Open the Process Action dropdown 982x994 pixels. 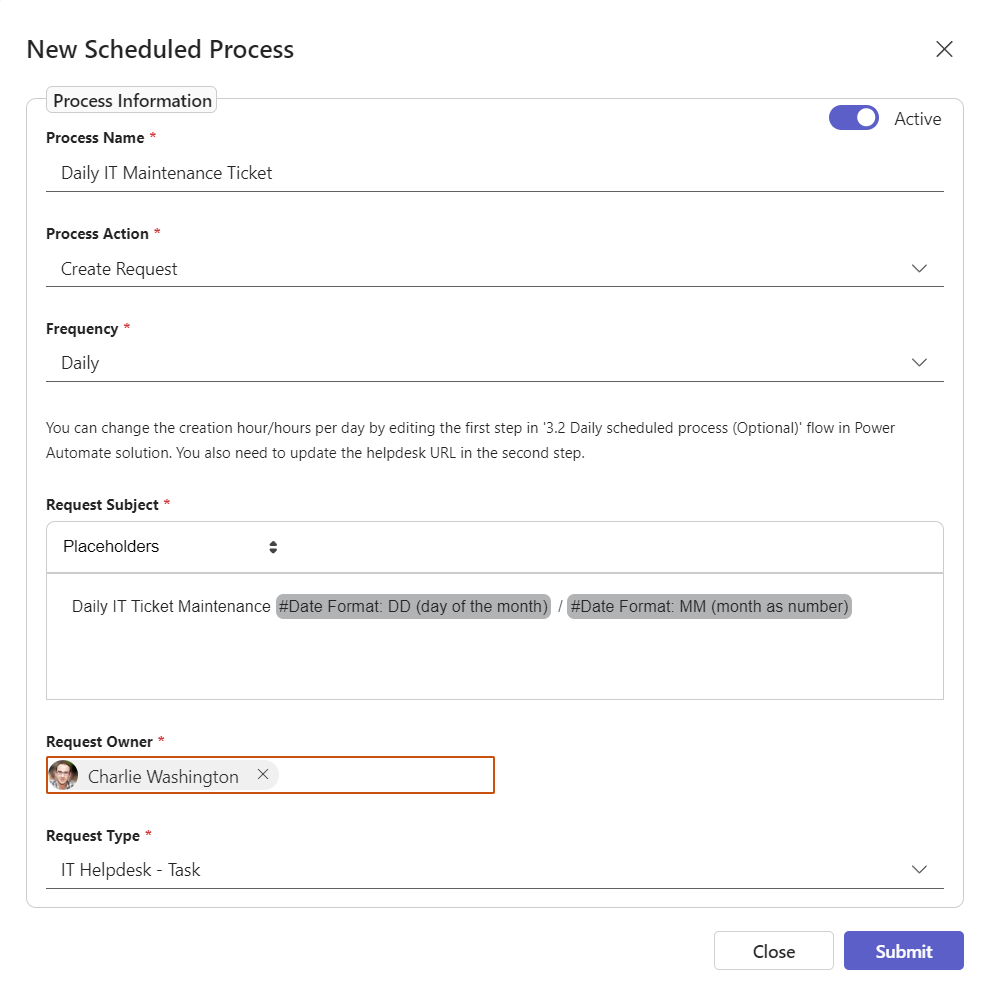494,269
